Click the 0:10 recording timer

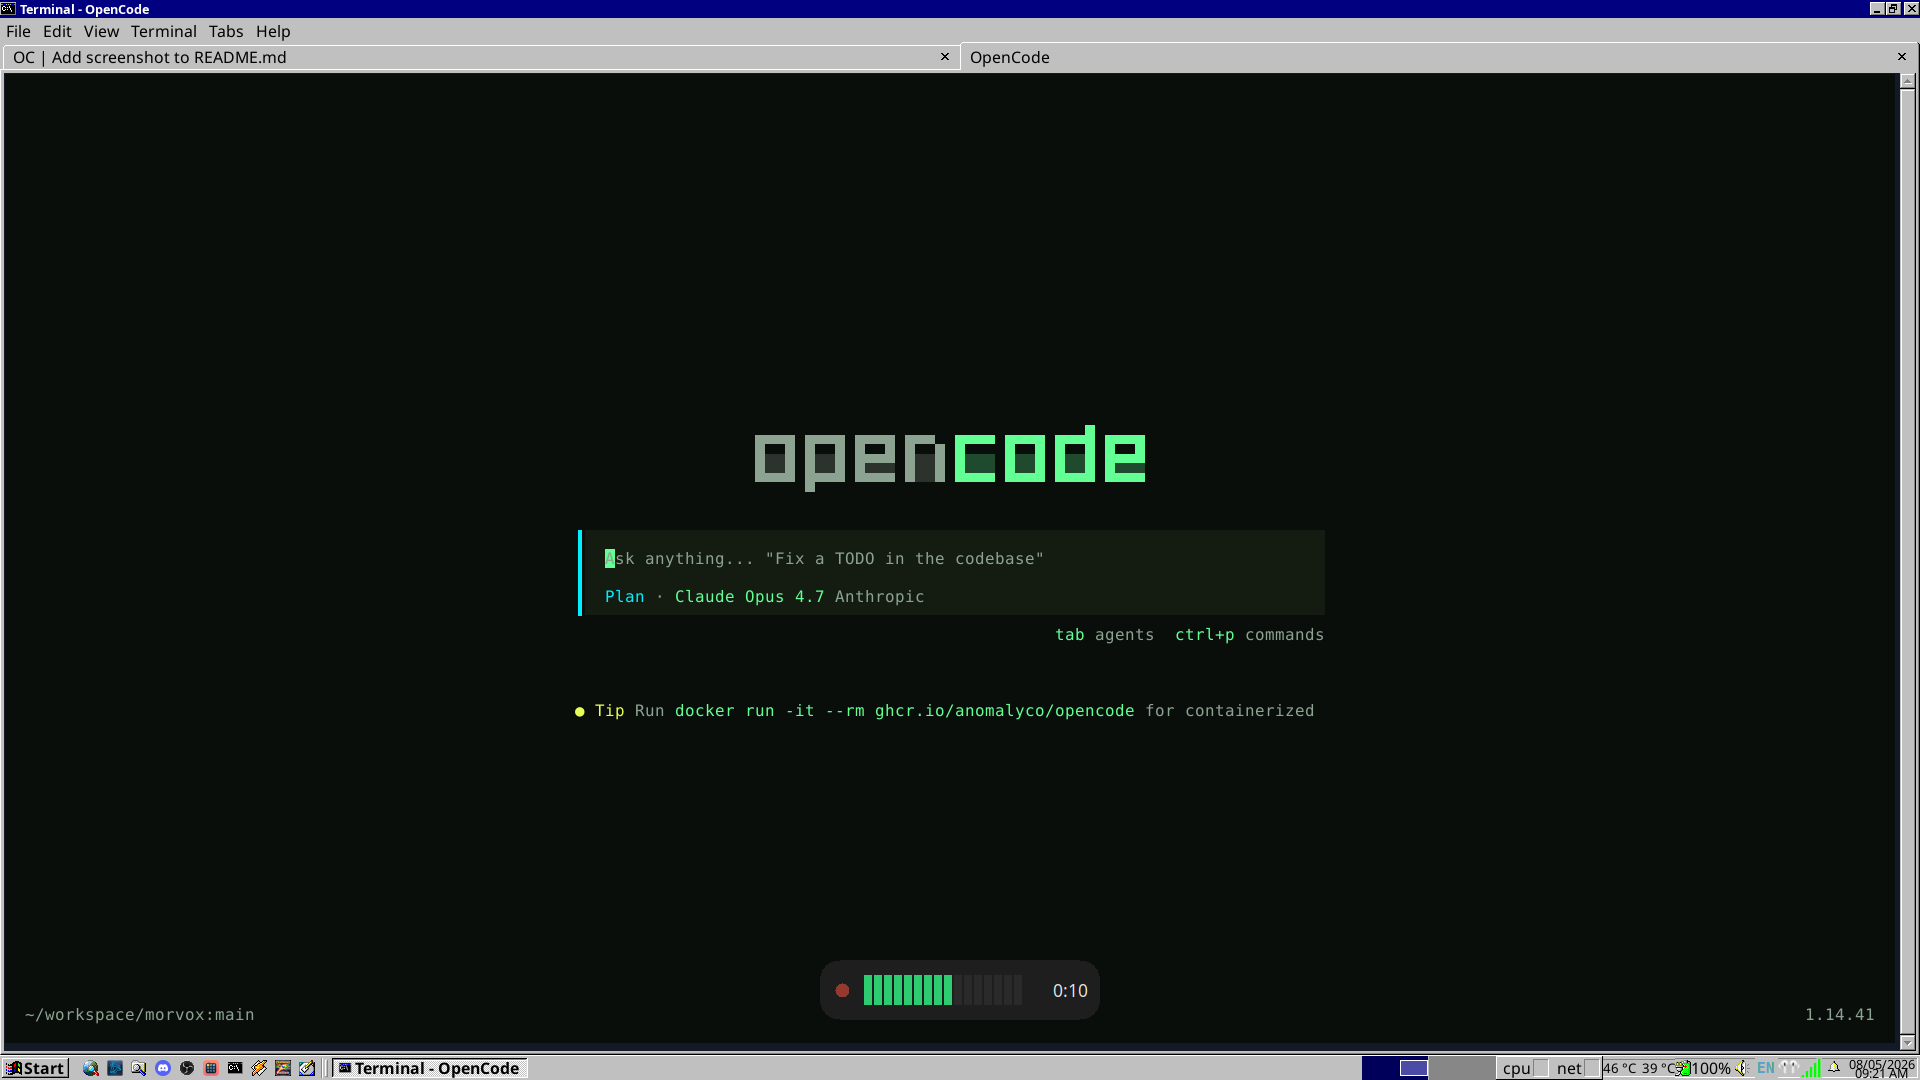coord(1070,991)
